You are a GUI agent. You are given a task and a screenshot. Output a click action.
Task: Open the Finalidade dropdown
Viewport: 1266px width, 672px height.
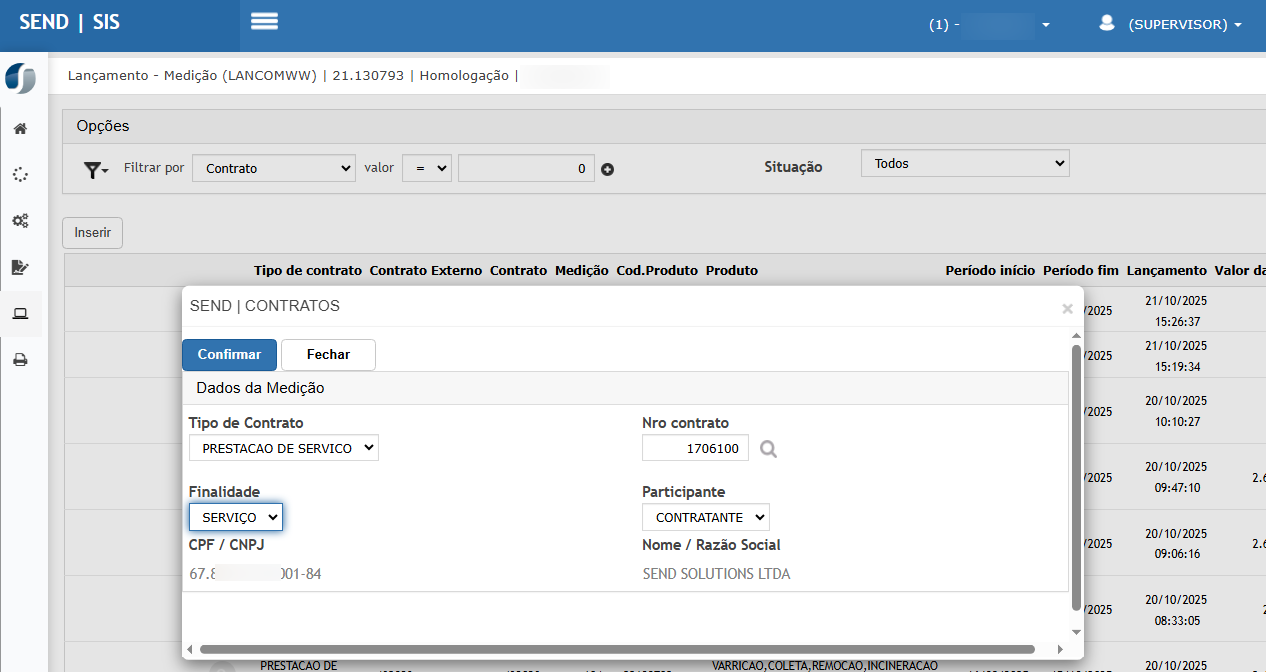pyautogui.click(x=236, y=517)
